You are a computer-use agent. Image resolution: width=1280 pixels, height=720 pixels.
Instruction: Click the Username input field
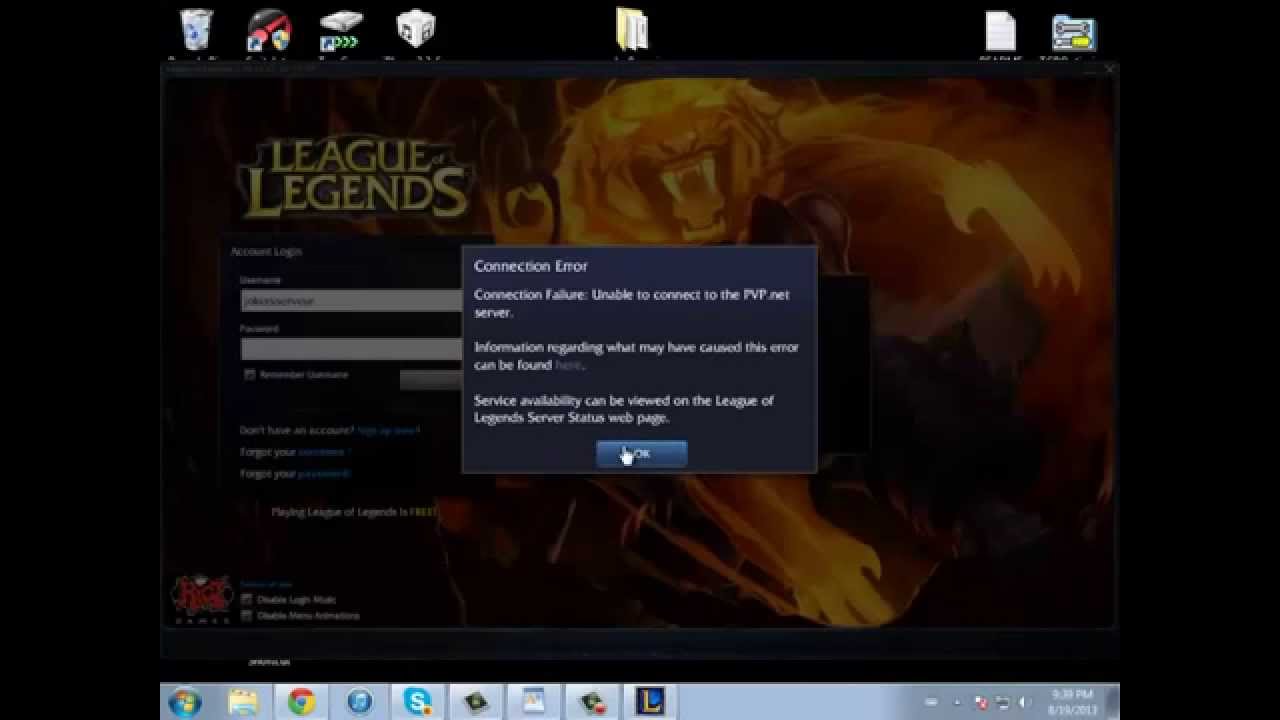[x=351, y=300]
